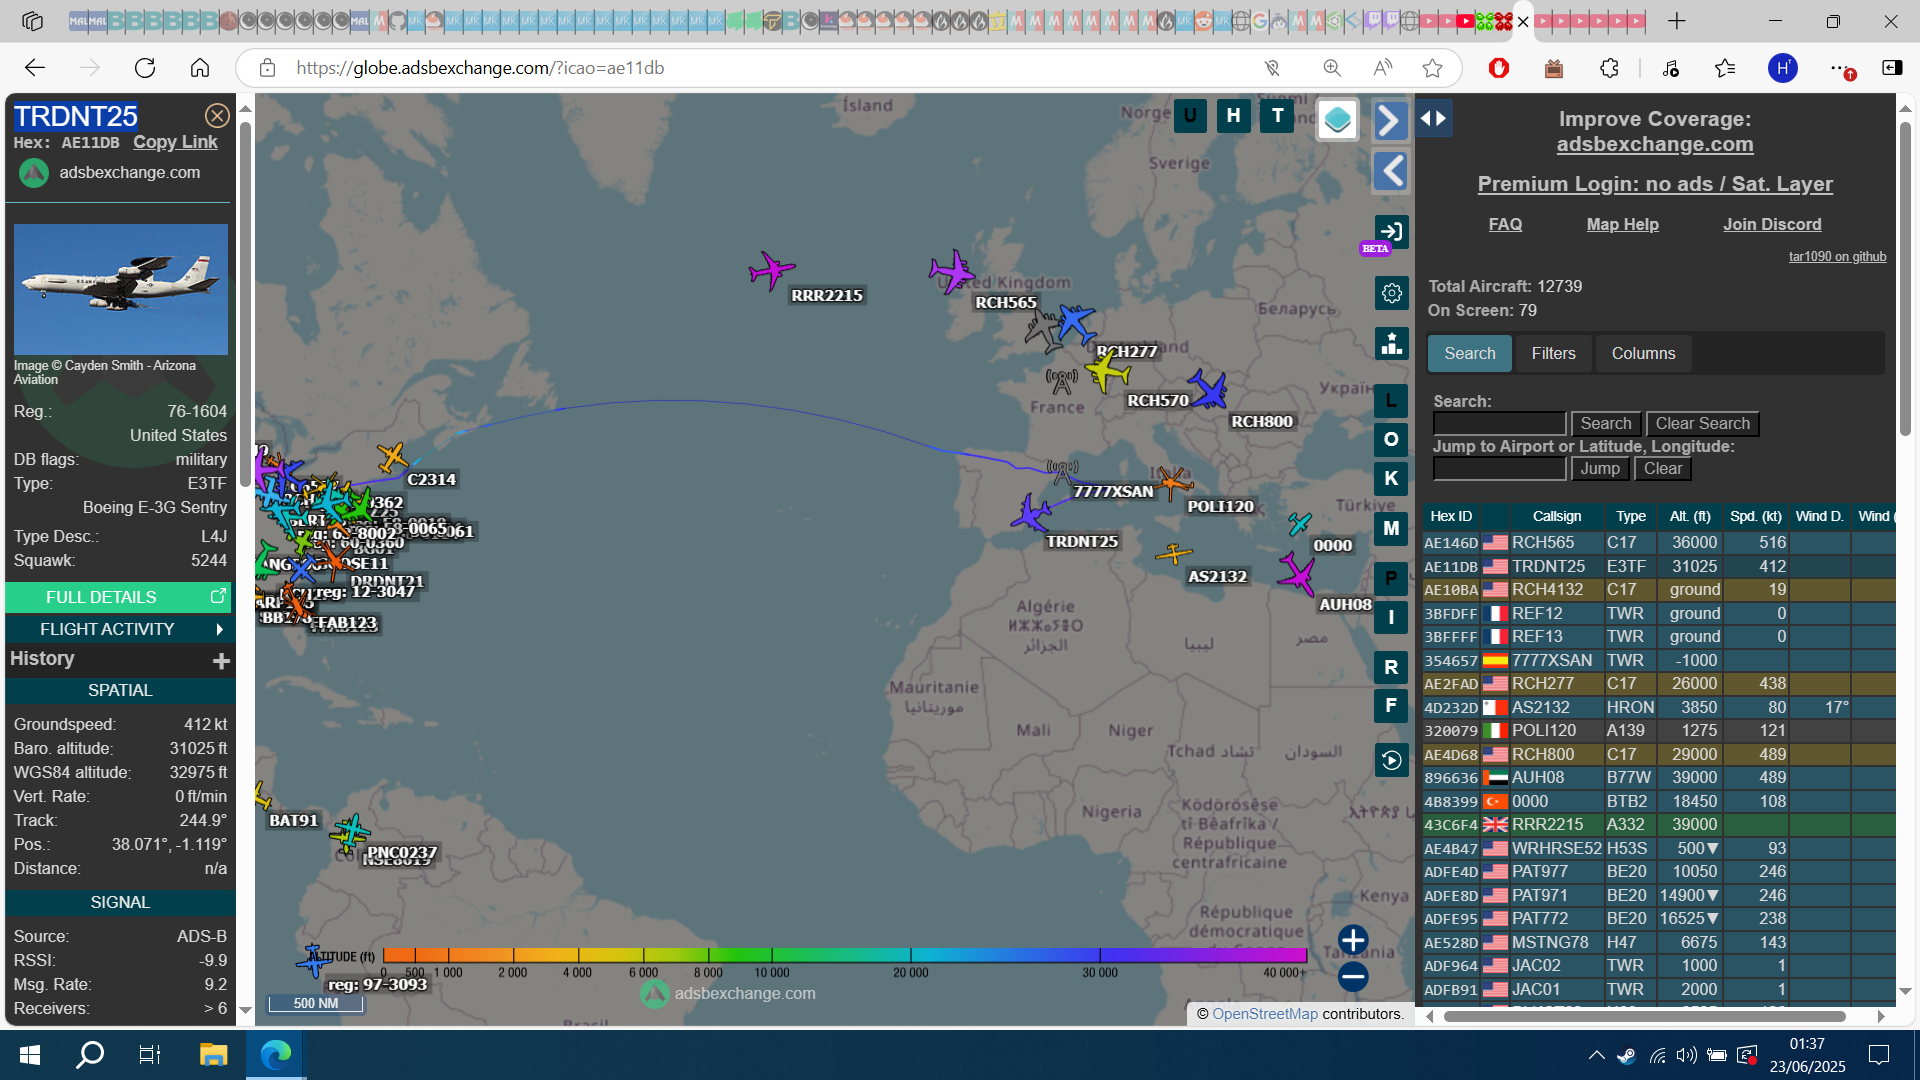Click the RRR2215 aircraft icon on map
1920x1080 pixels.
point(770,270)
